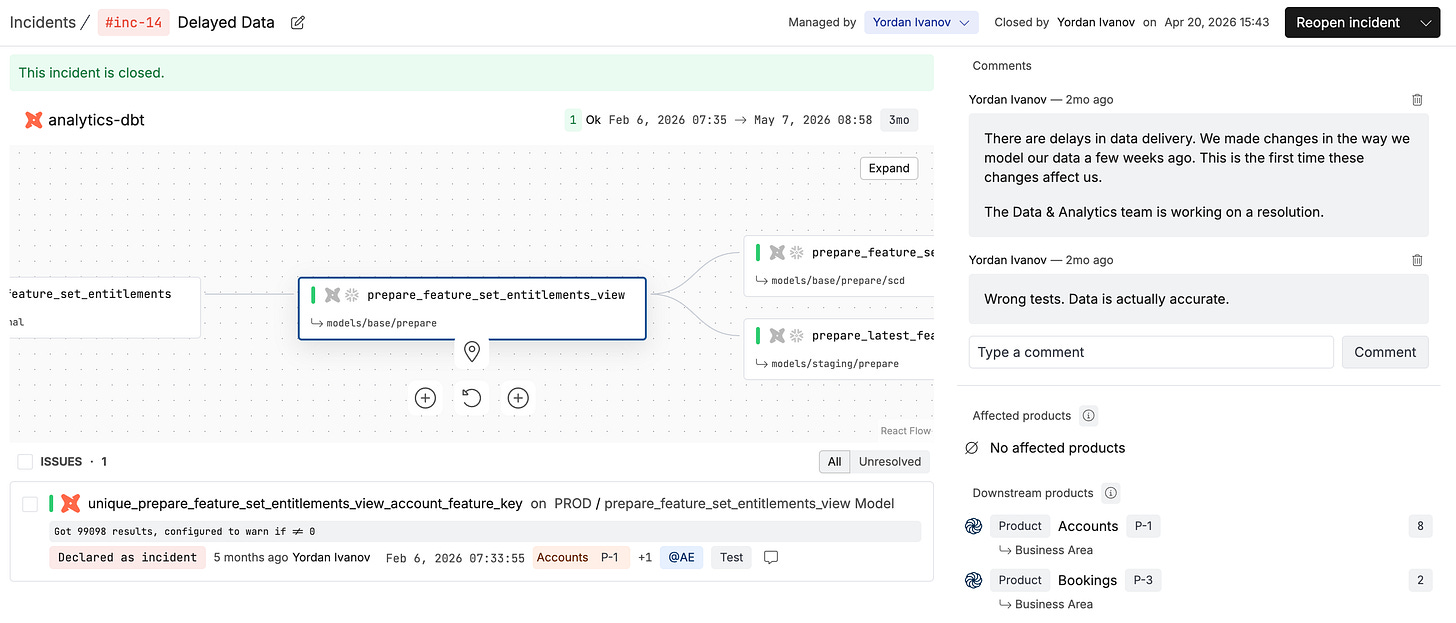The image size is (1456, 623).
Task: Click the @AE owner tag
Action: coord(681,557)
